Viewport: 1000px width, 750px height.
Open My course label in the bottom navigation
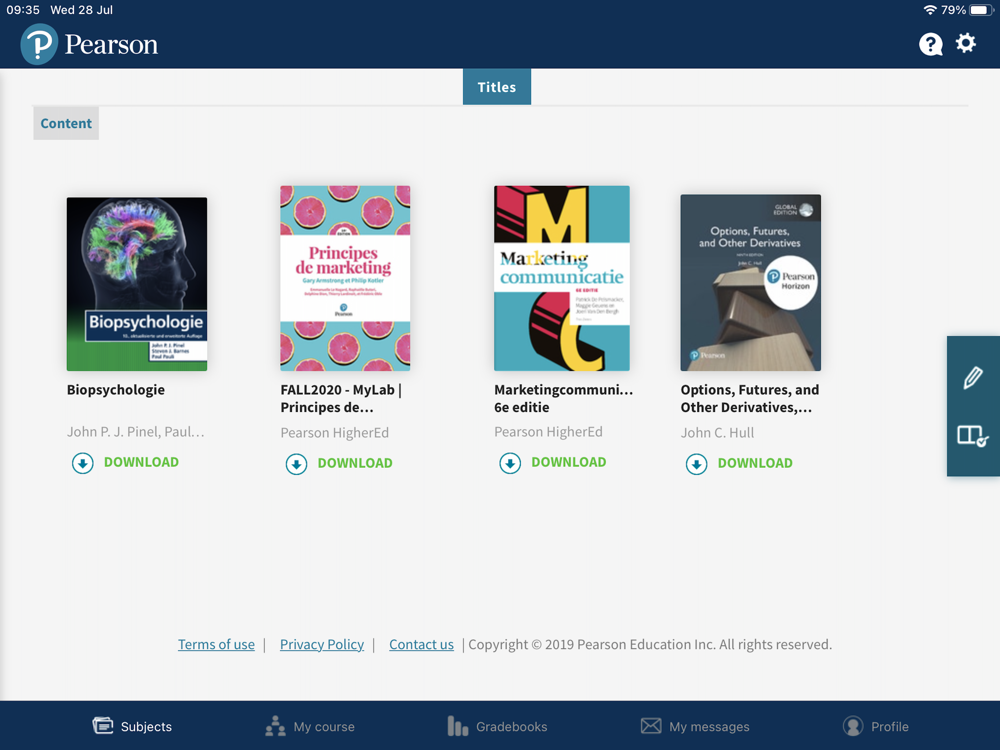coord(324,726)
